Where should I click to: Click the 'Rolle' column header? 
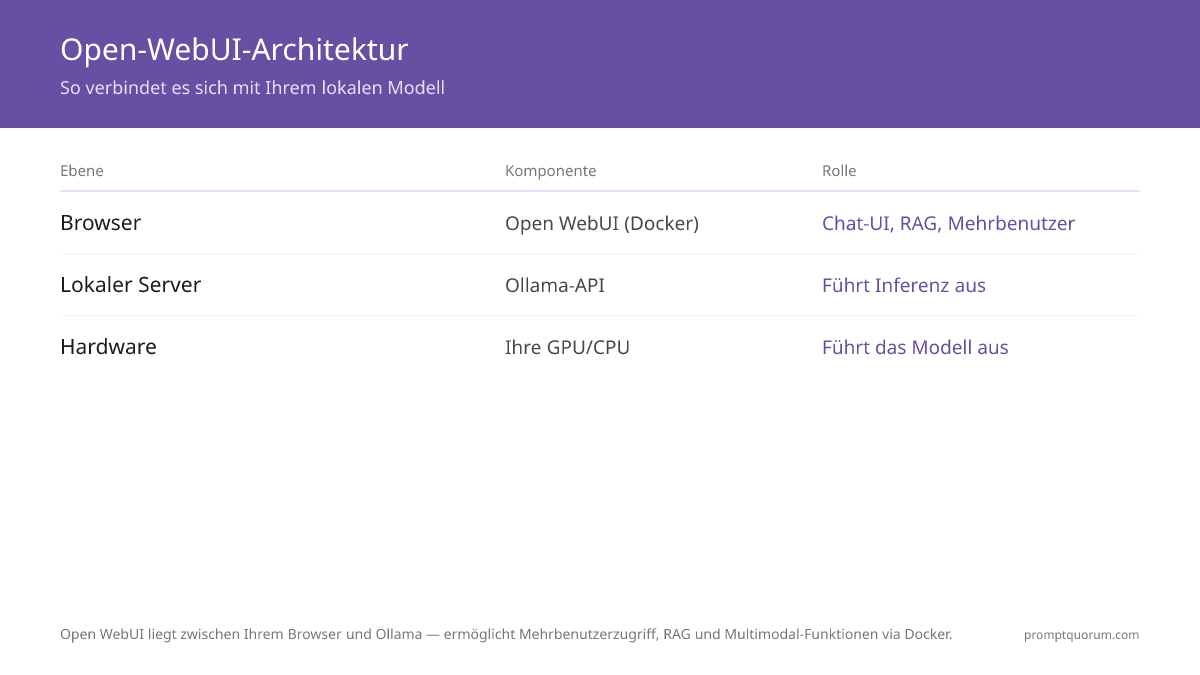(839, 171)
